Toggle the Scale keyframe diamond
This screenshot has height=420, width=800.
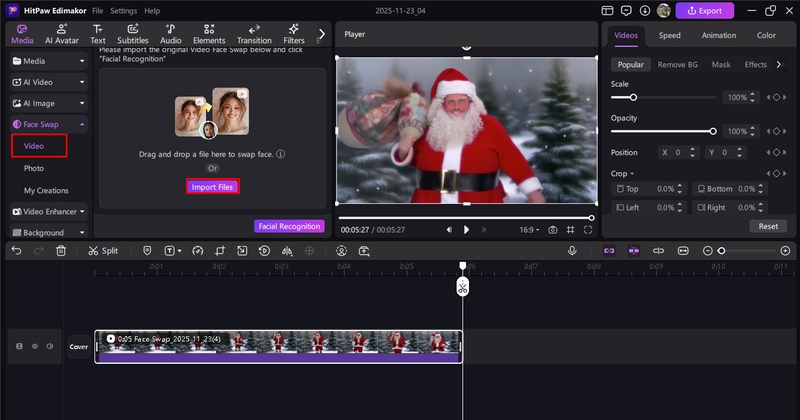pos(775,98)
